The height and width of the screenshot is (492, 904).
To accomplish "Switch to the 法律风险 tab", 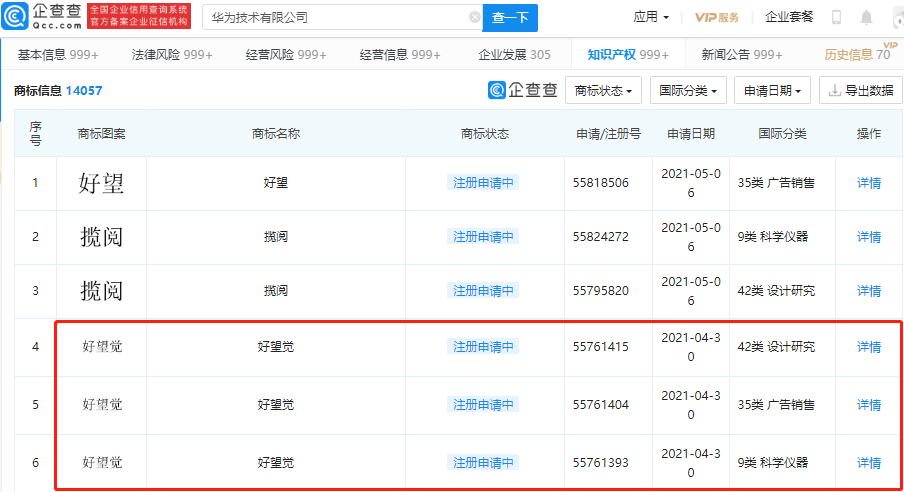I will [x=171, y=55].
